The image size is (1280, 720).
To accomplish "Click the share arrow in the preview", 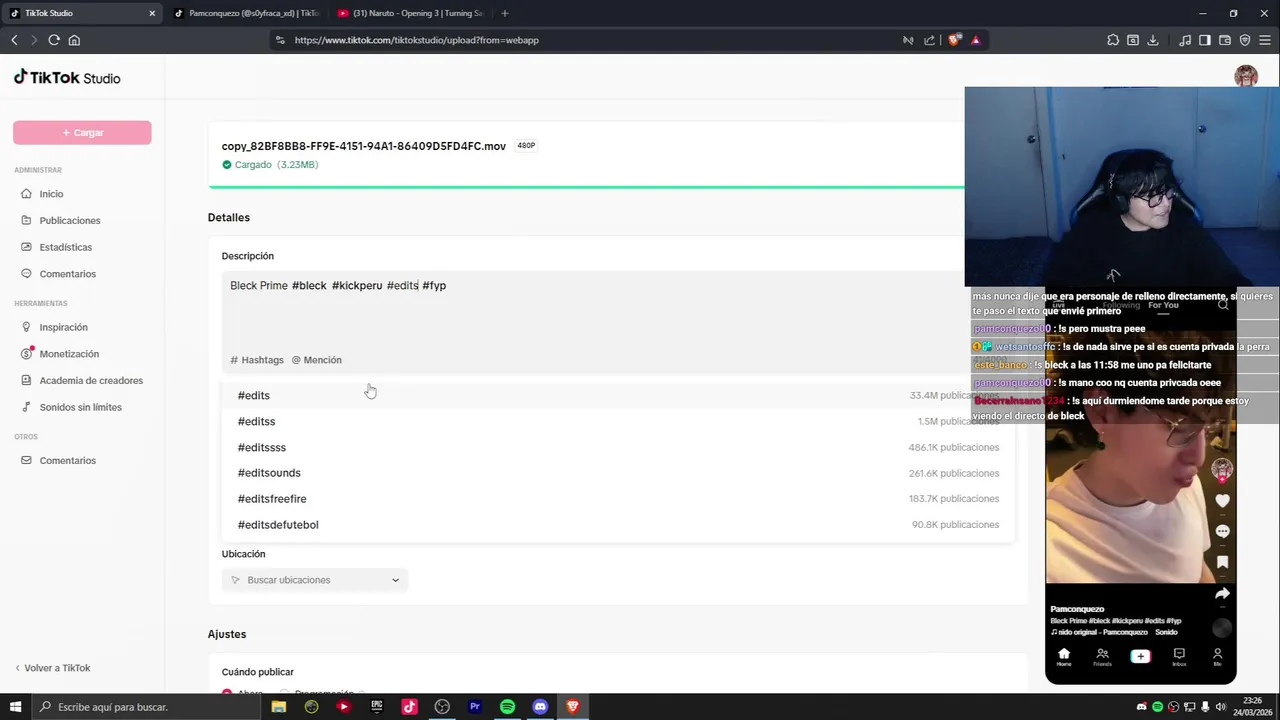I will pos(1222,594).
